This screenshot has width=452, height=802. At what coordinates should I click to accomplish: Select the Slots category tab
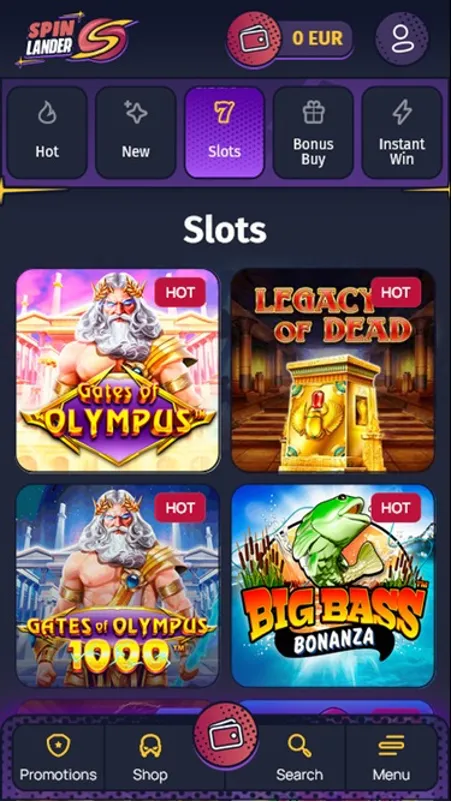click(224, 132)
